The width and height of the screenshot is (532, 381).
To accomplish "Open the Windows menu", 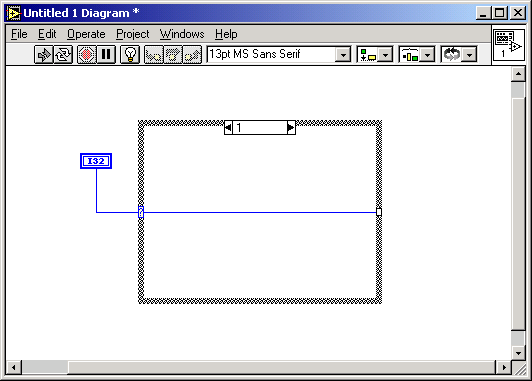I will click(182, 34).
